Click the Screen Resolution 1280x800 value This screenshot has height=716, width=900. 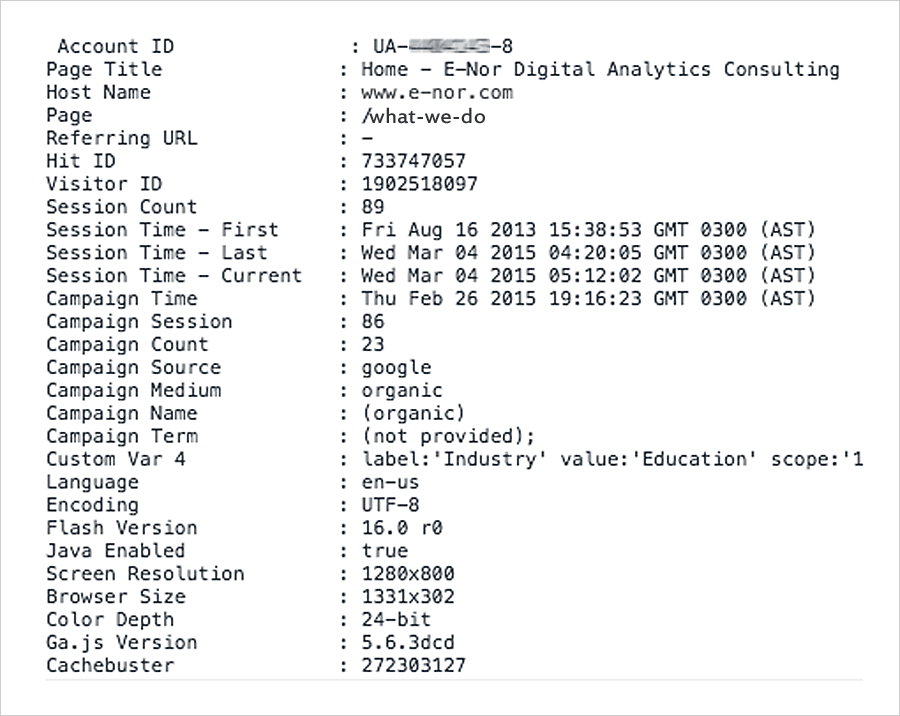coord(408,574)
